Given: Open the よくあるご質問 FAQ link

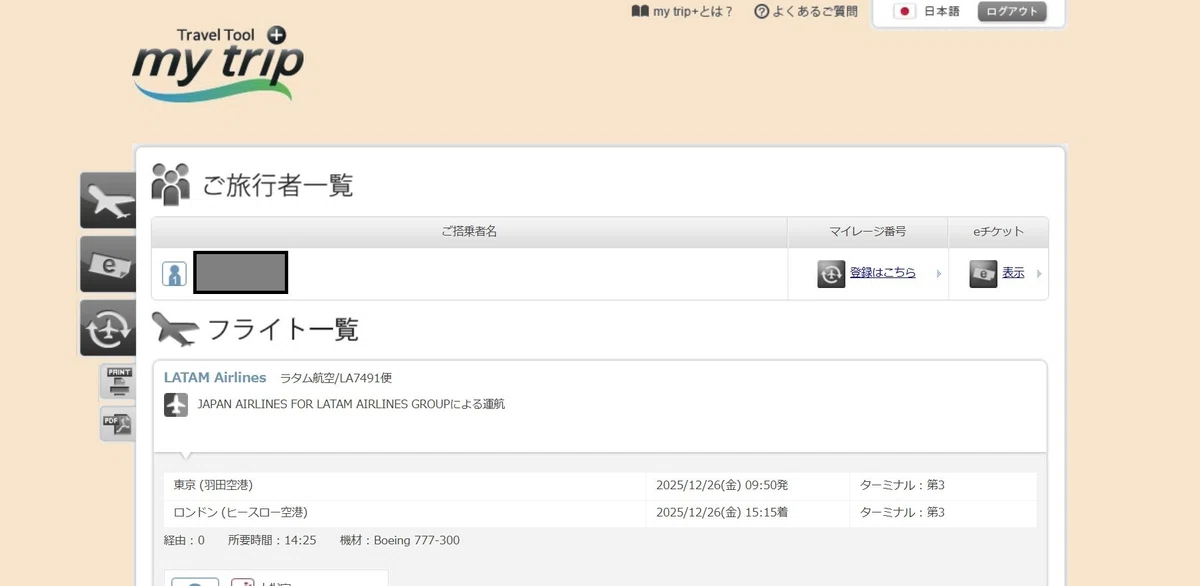Looking at the screenshot, I should point(815,12).
